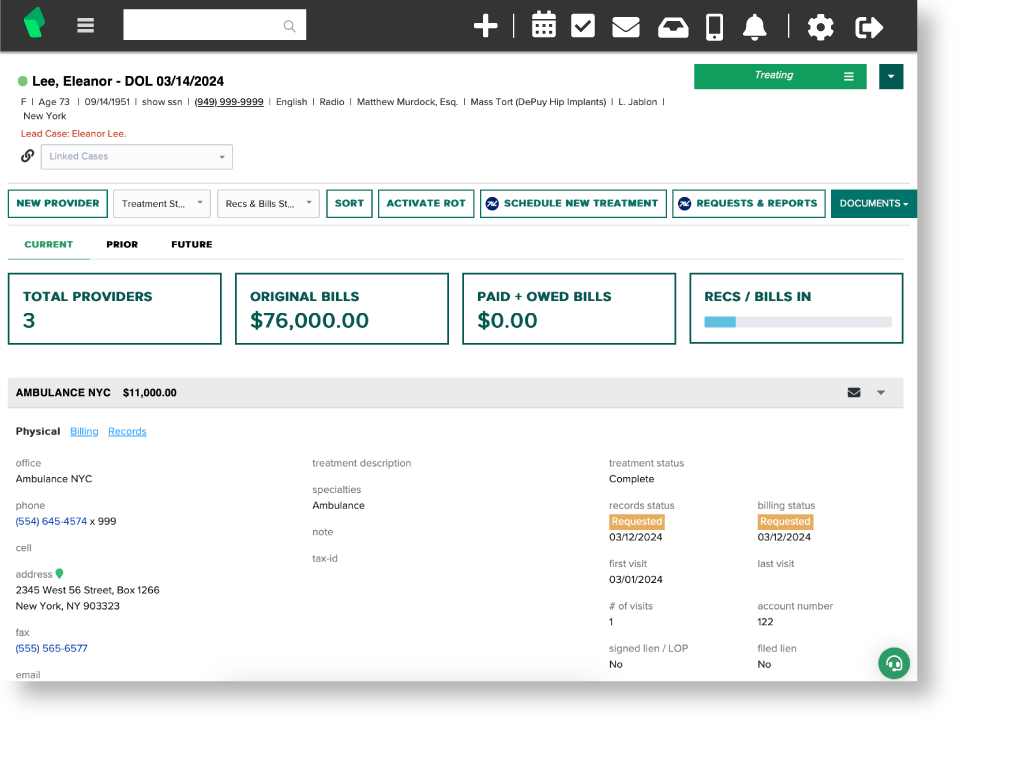Open the Treatment Status filter dropdown

coord(161,203)
